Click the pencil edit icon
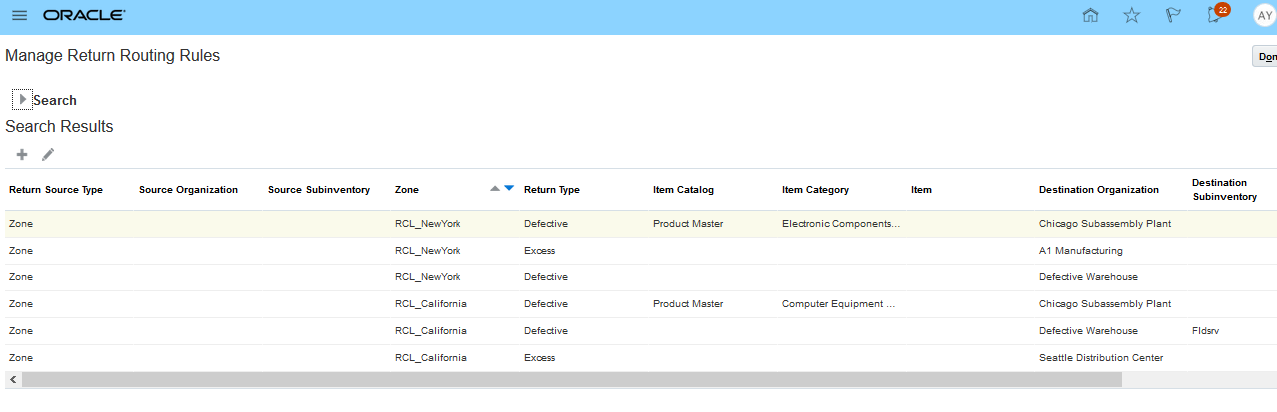This screenshot has width=1277, height=412. [48, 154]
